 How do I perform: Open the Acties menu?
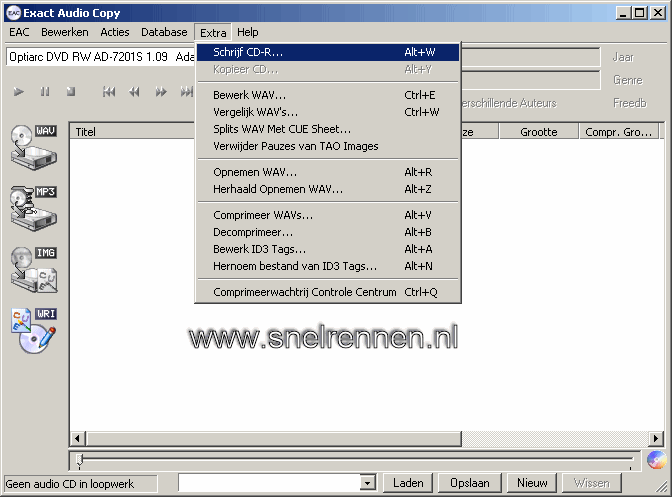pyautogui.click(x=115, y=32)
